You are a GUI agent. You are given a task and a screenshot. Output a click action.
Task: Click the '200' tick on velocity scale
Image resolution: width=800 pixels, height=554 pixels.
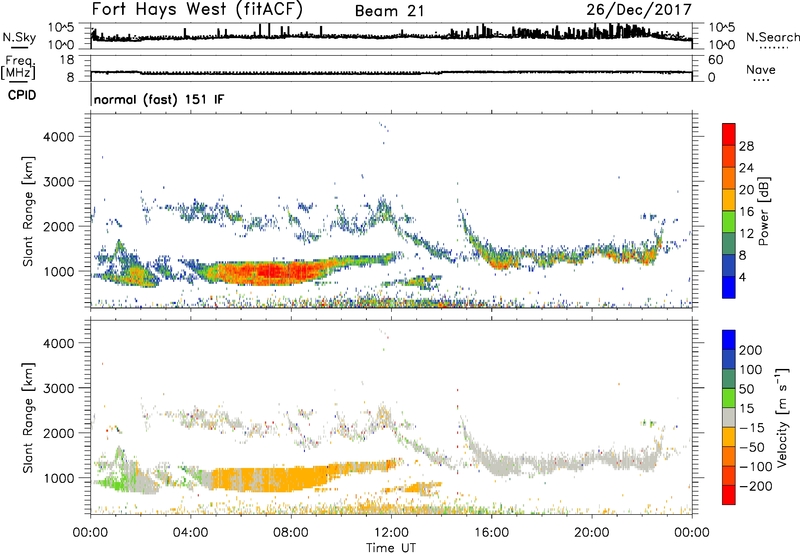(751, 350)
